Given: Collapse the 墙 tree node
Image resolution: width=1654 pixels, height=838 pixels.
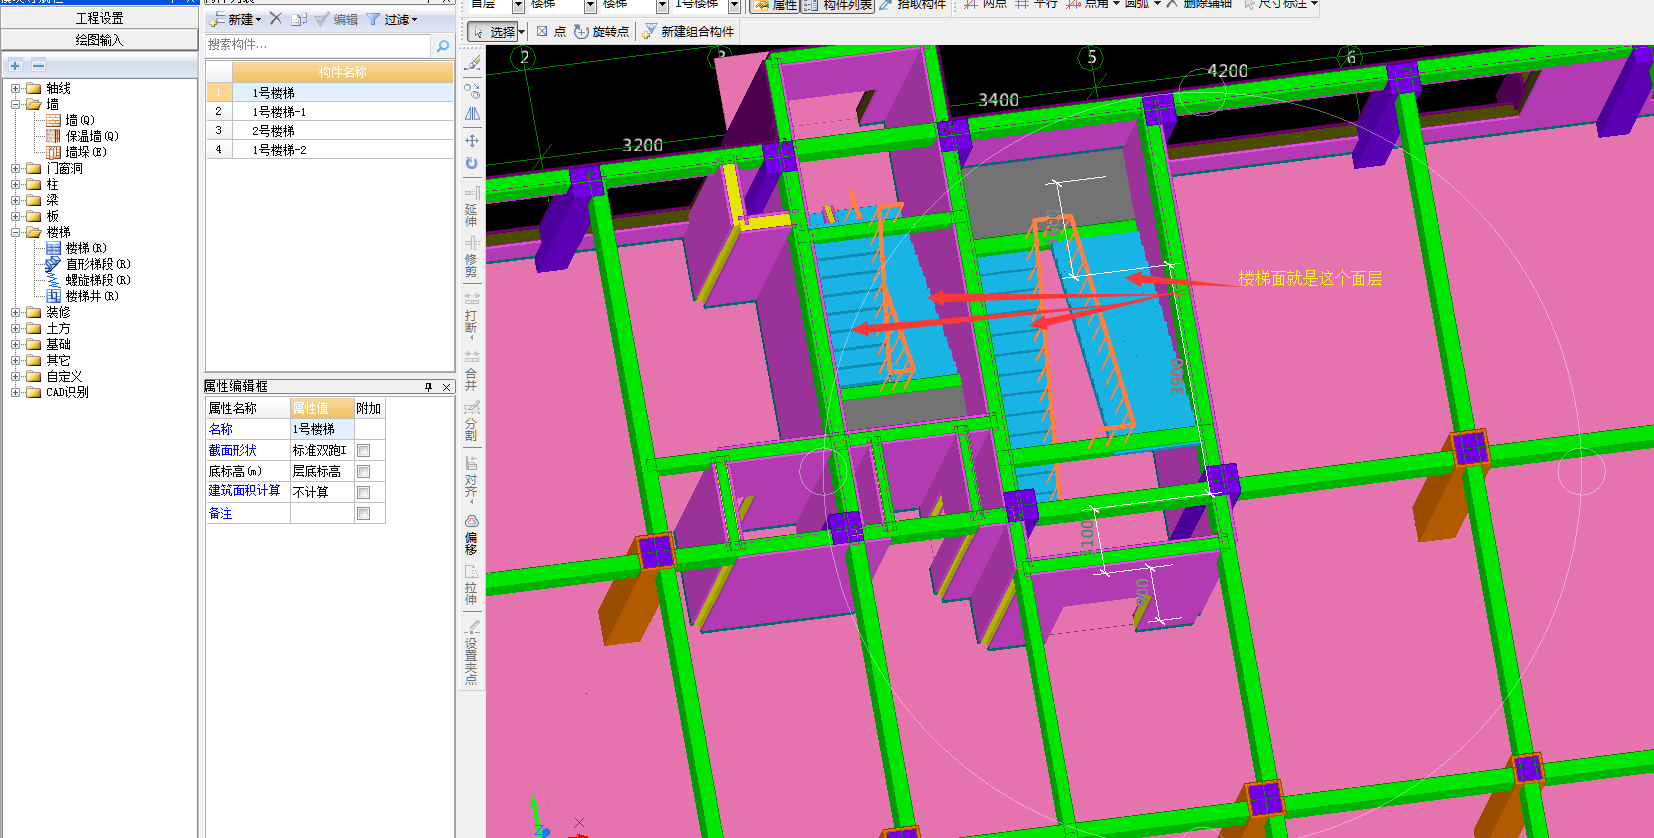Looking at the screenshot, I should pos(16,104).
